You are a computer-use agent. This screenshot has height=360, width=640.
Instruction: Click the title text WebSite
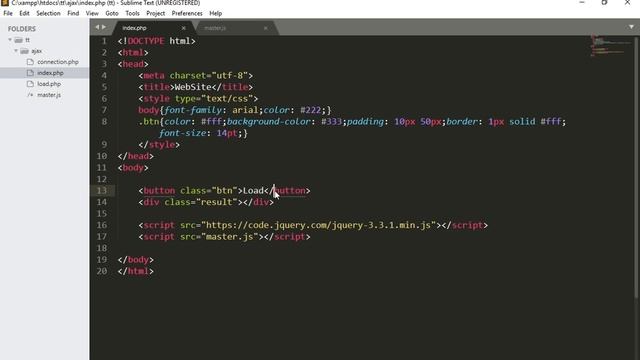tap(193, 87)
